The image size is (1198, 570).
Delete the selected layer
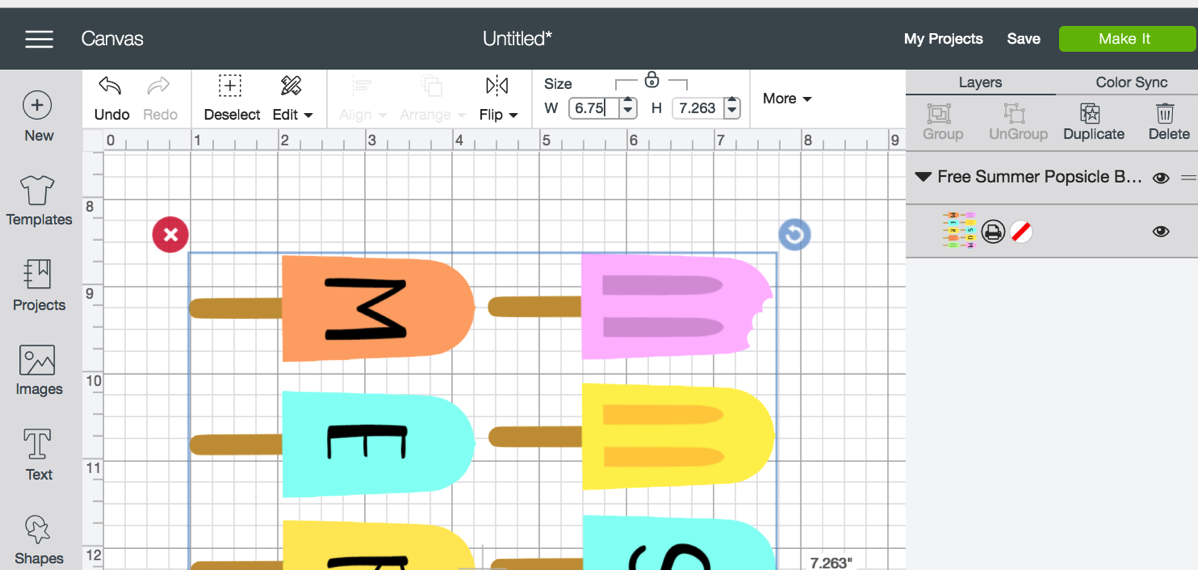[1168, 122]
